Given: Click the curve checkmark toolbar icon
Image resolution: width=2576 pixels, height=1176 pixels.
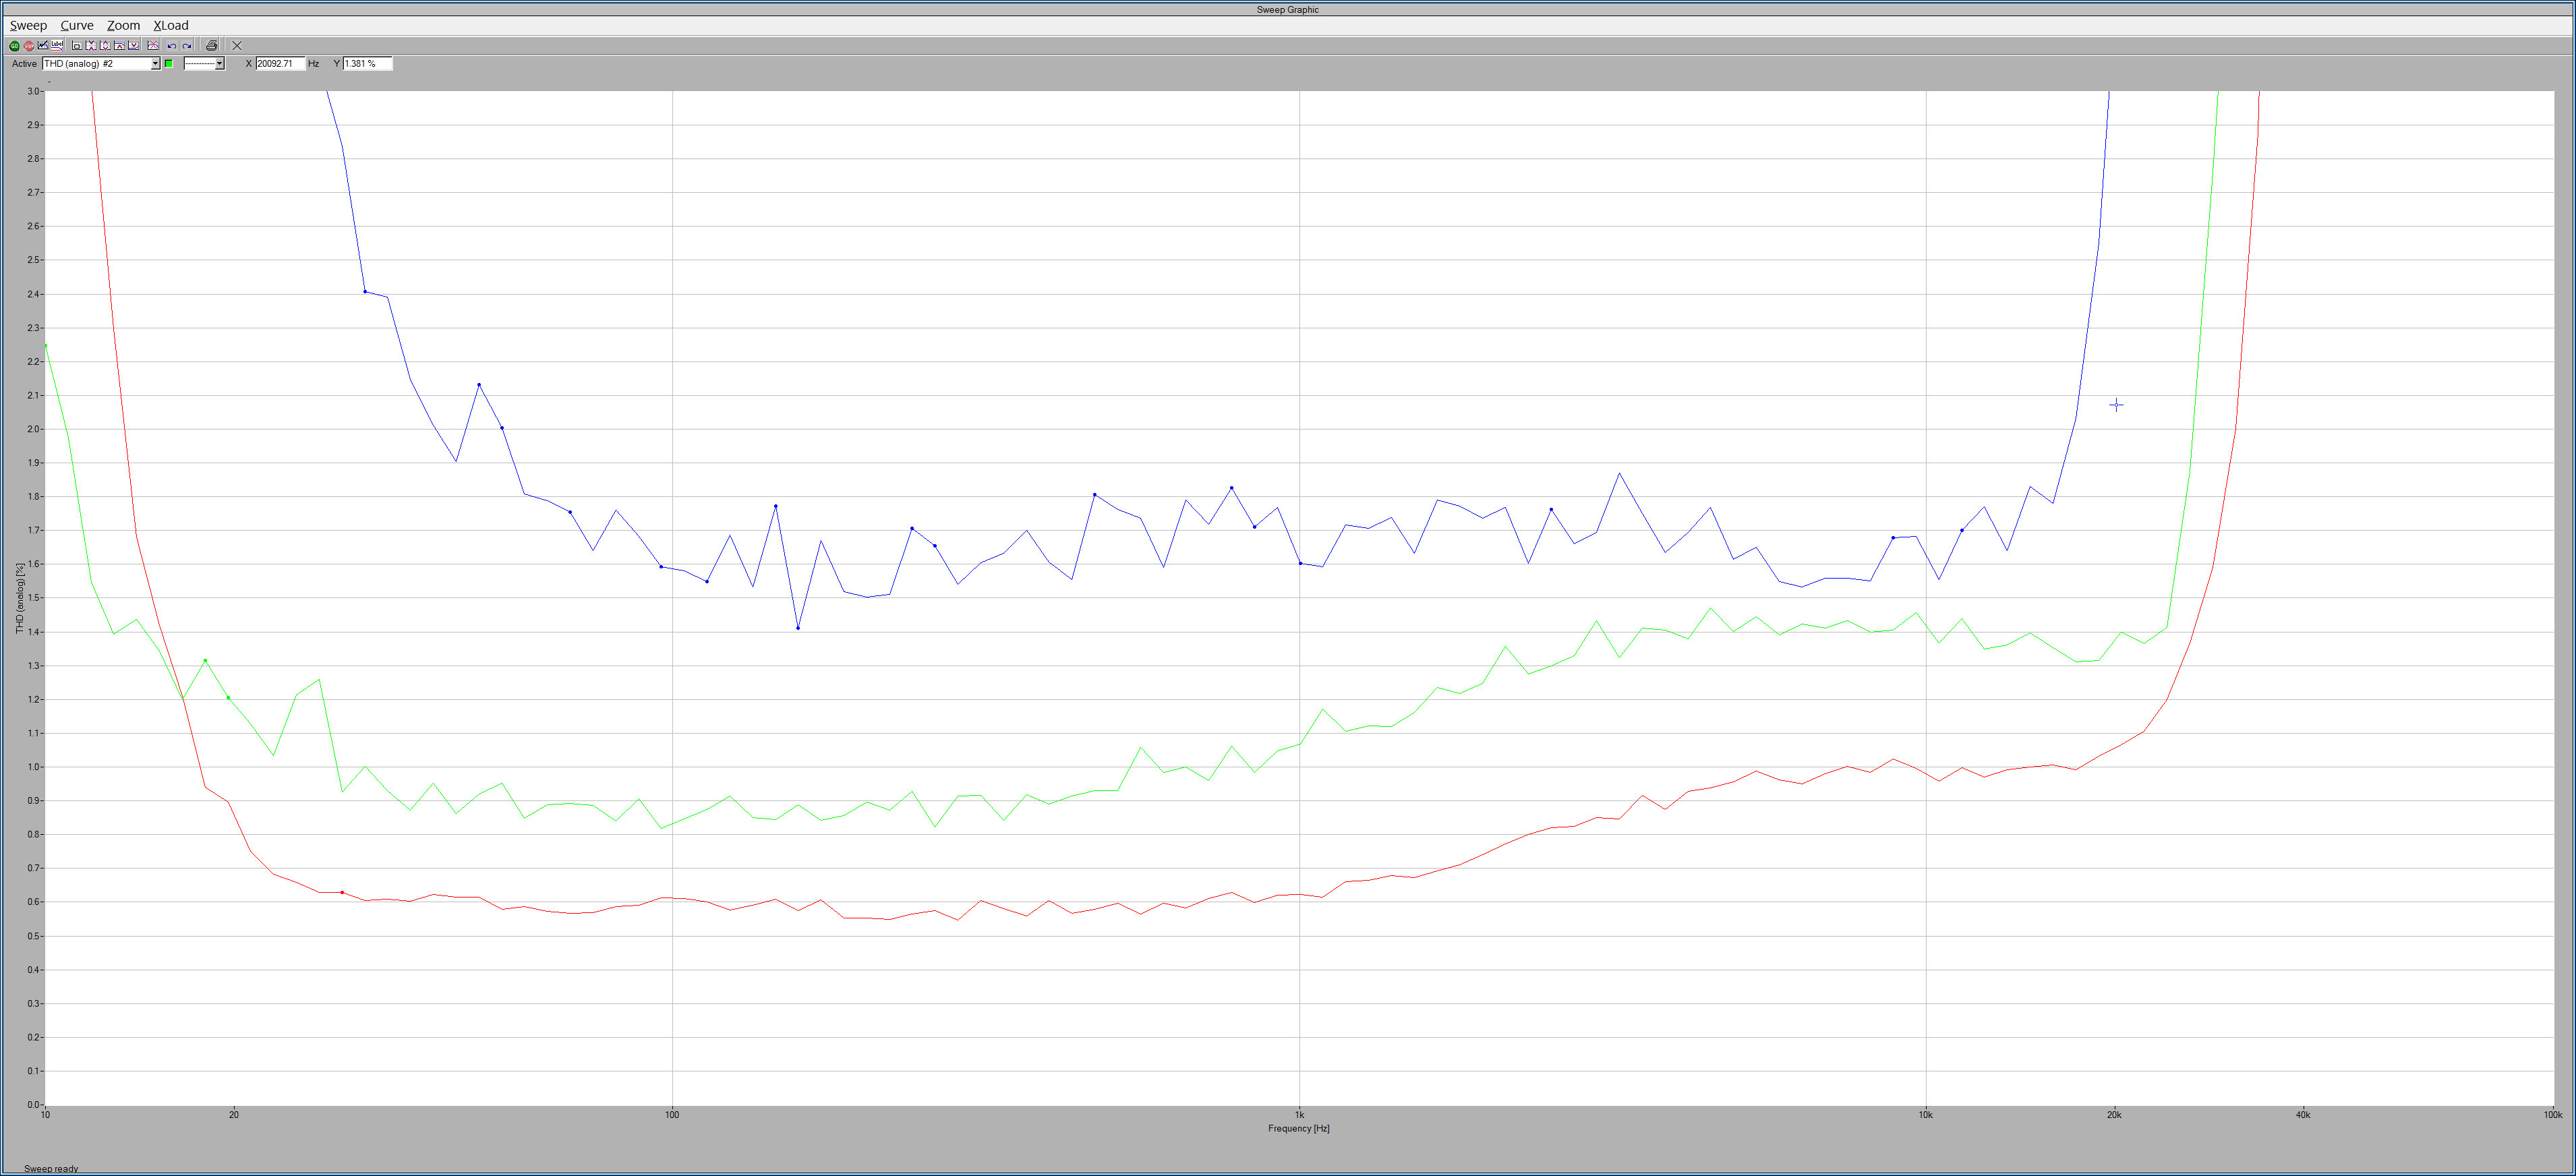Looking at the screenshot, I should click(x=43, y=45).
